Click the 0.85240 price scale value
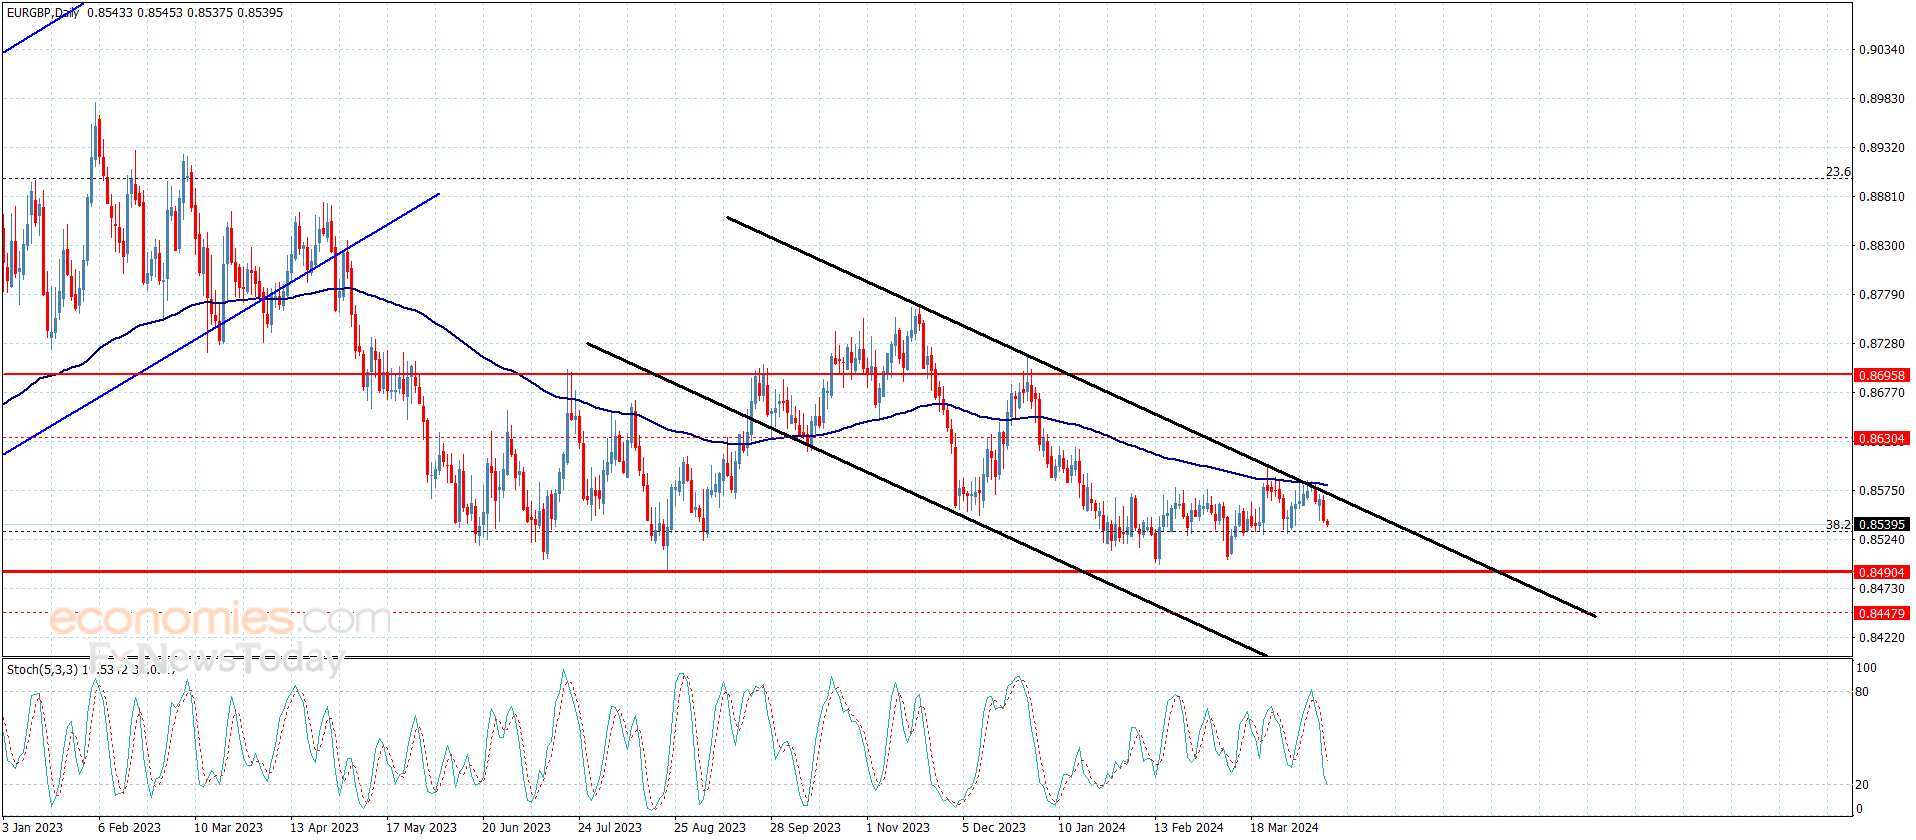The image size is (1916, 840). (1881, 539)
